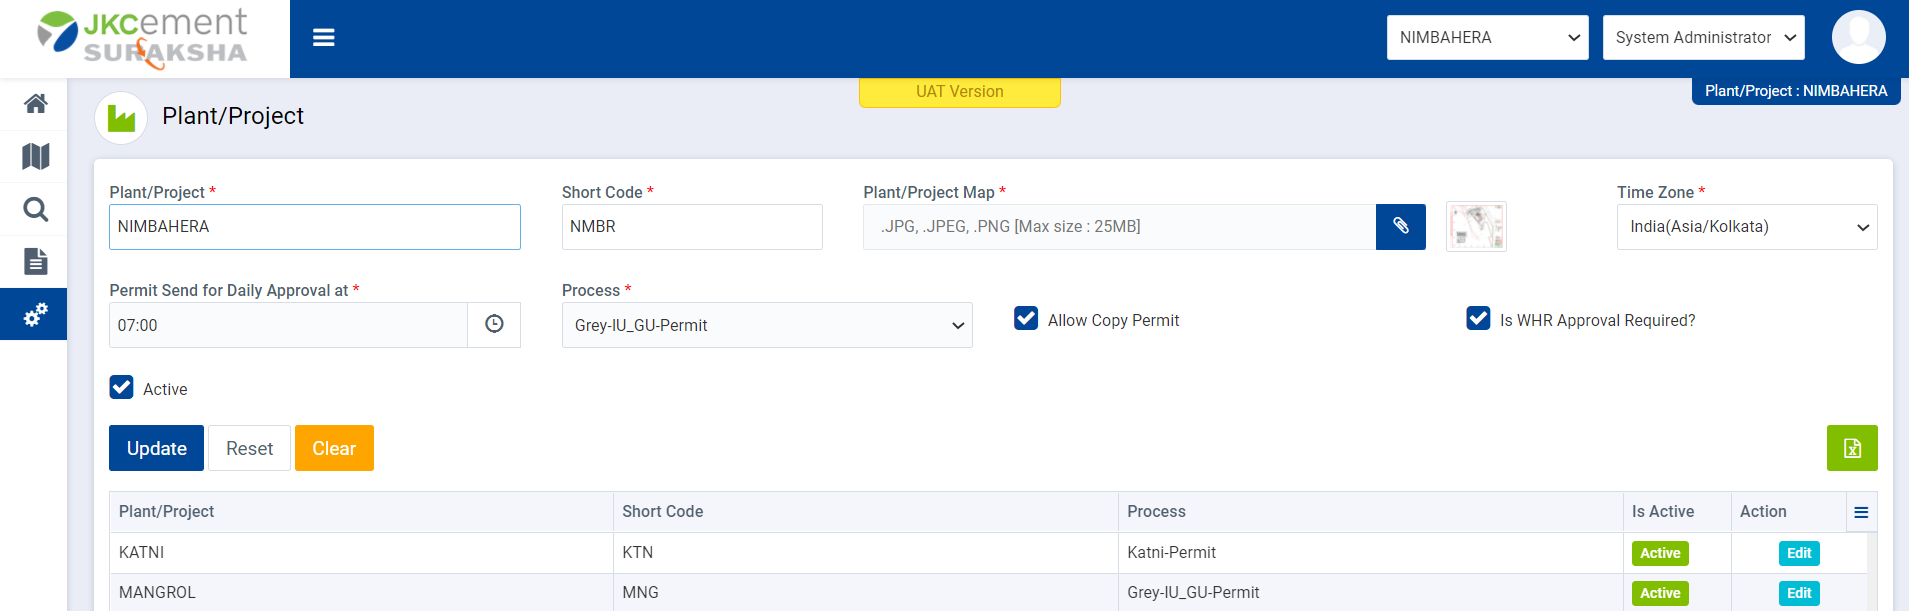Click the MNG short code cell
Viewport: 1909px width, 611px height.
click(865, 593)
